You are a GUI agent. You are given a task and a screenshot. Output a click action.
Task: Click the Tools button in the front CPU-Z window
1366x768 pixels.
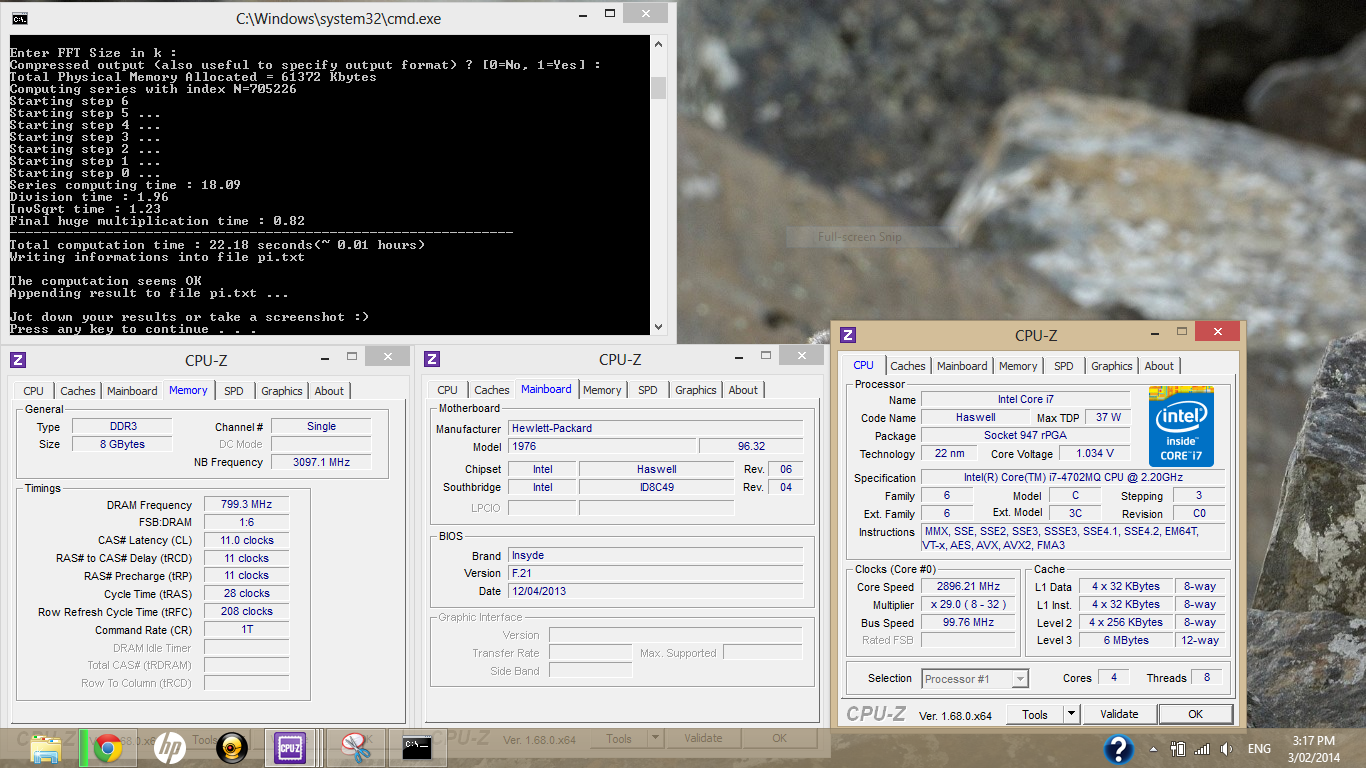[x=1035, y=714]
